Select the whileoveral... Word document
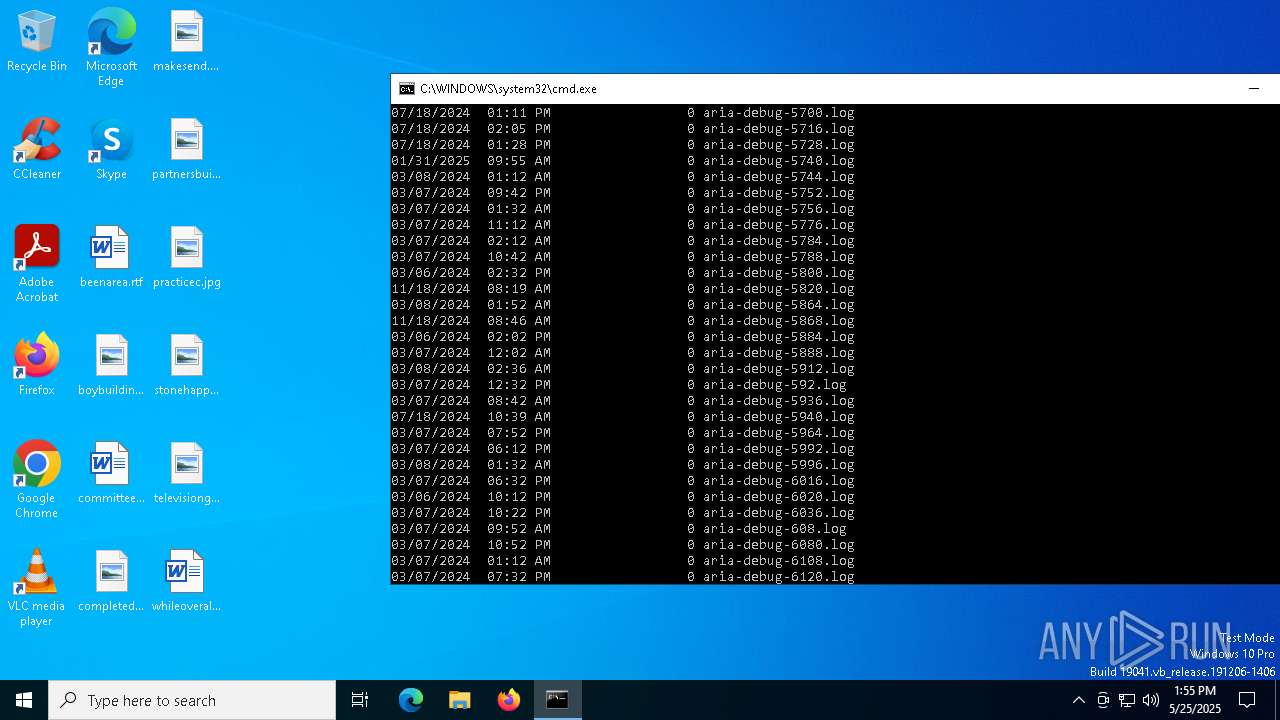 [x=186, y=582]
